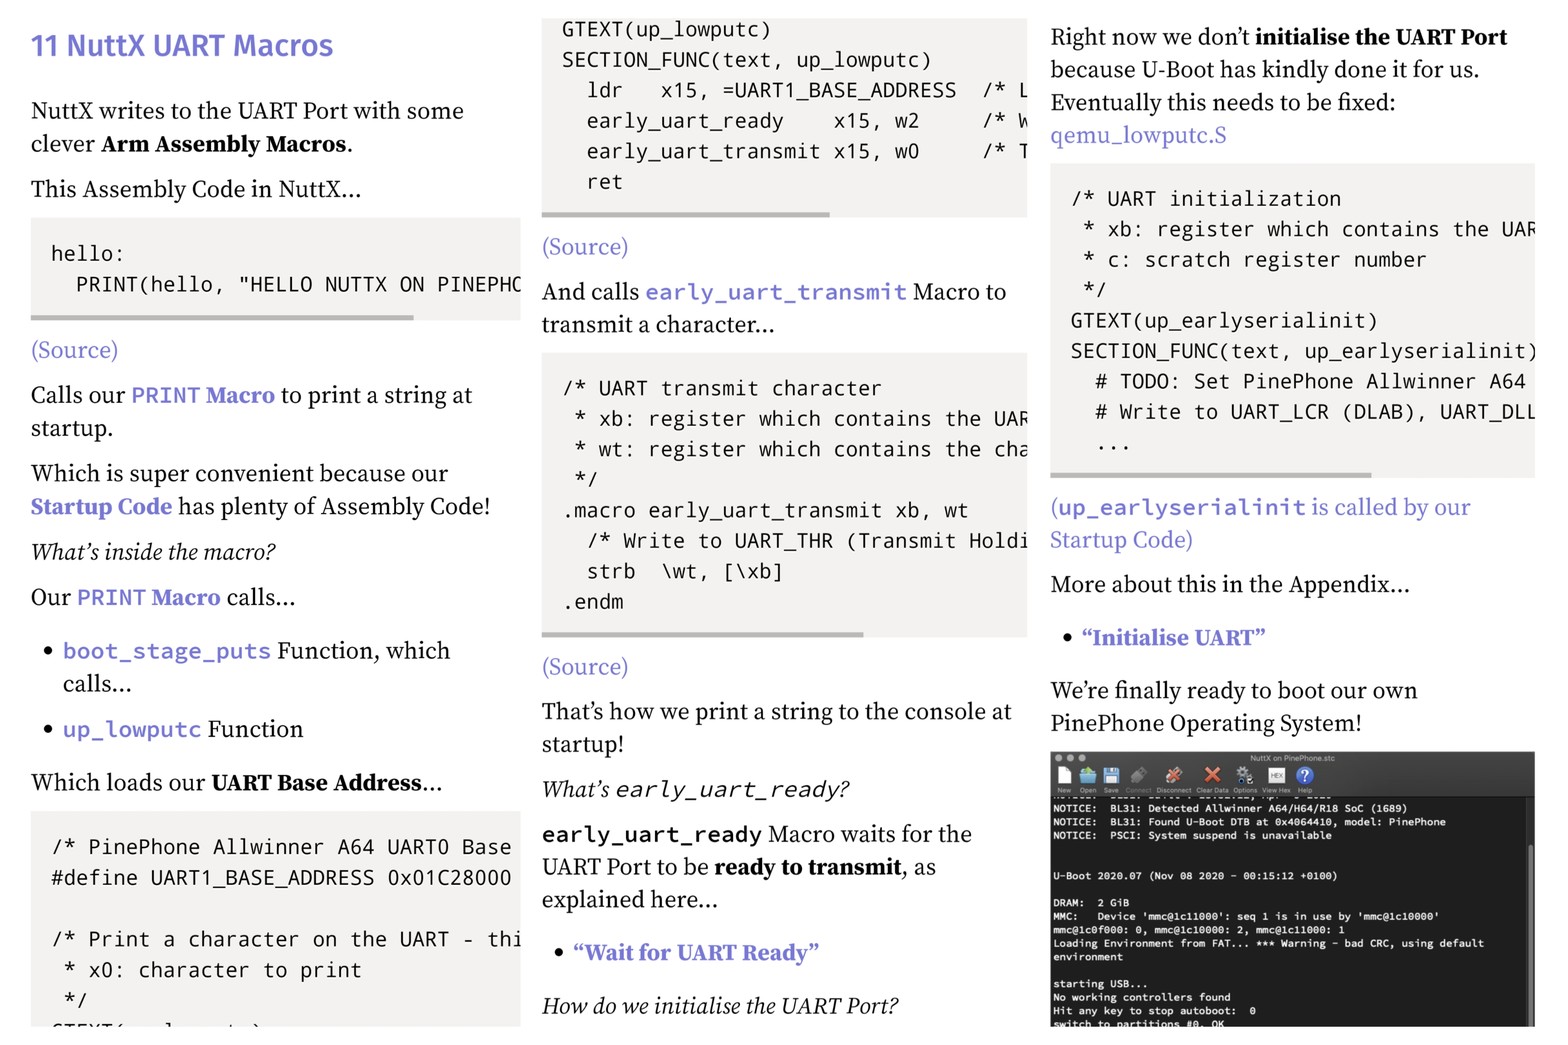
Task: Follow the "Initialise UART" appendix link
Action: coord(1173,638)
